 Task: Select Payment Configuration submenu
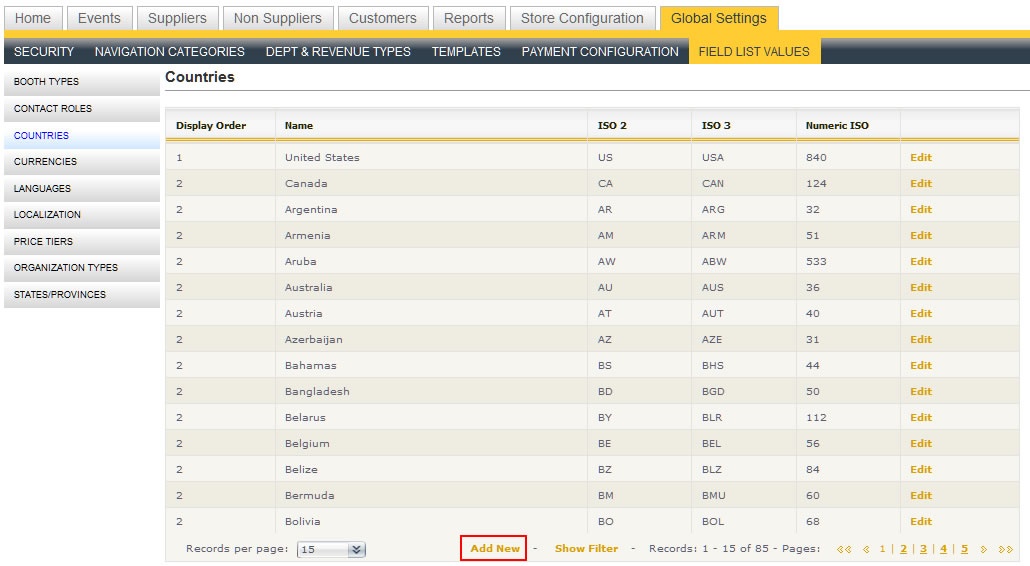[x=599, y=51]
